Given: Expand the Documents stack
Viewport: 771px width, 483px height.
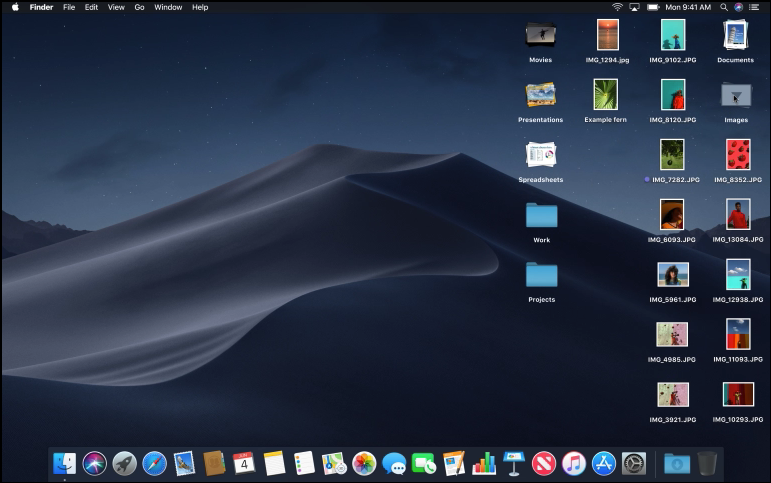Looking at the screenshot, I should click(x=736, y=34).
